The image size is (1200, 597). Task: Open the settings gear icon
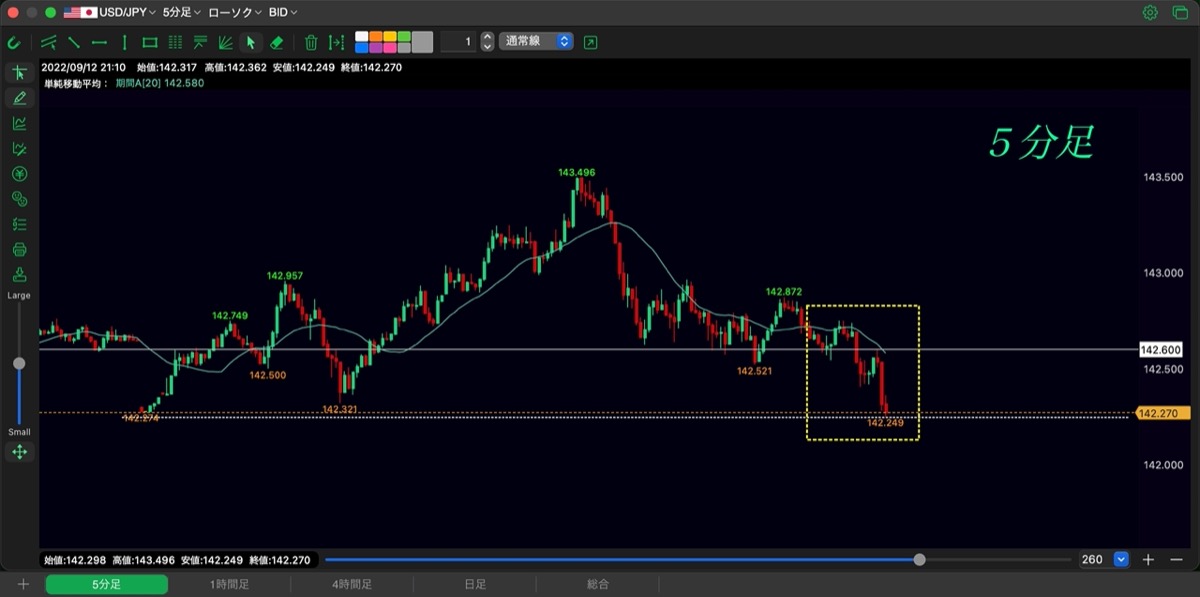tap(1150, 12)
